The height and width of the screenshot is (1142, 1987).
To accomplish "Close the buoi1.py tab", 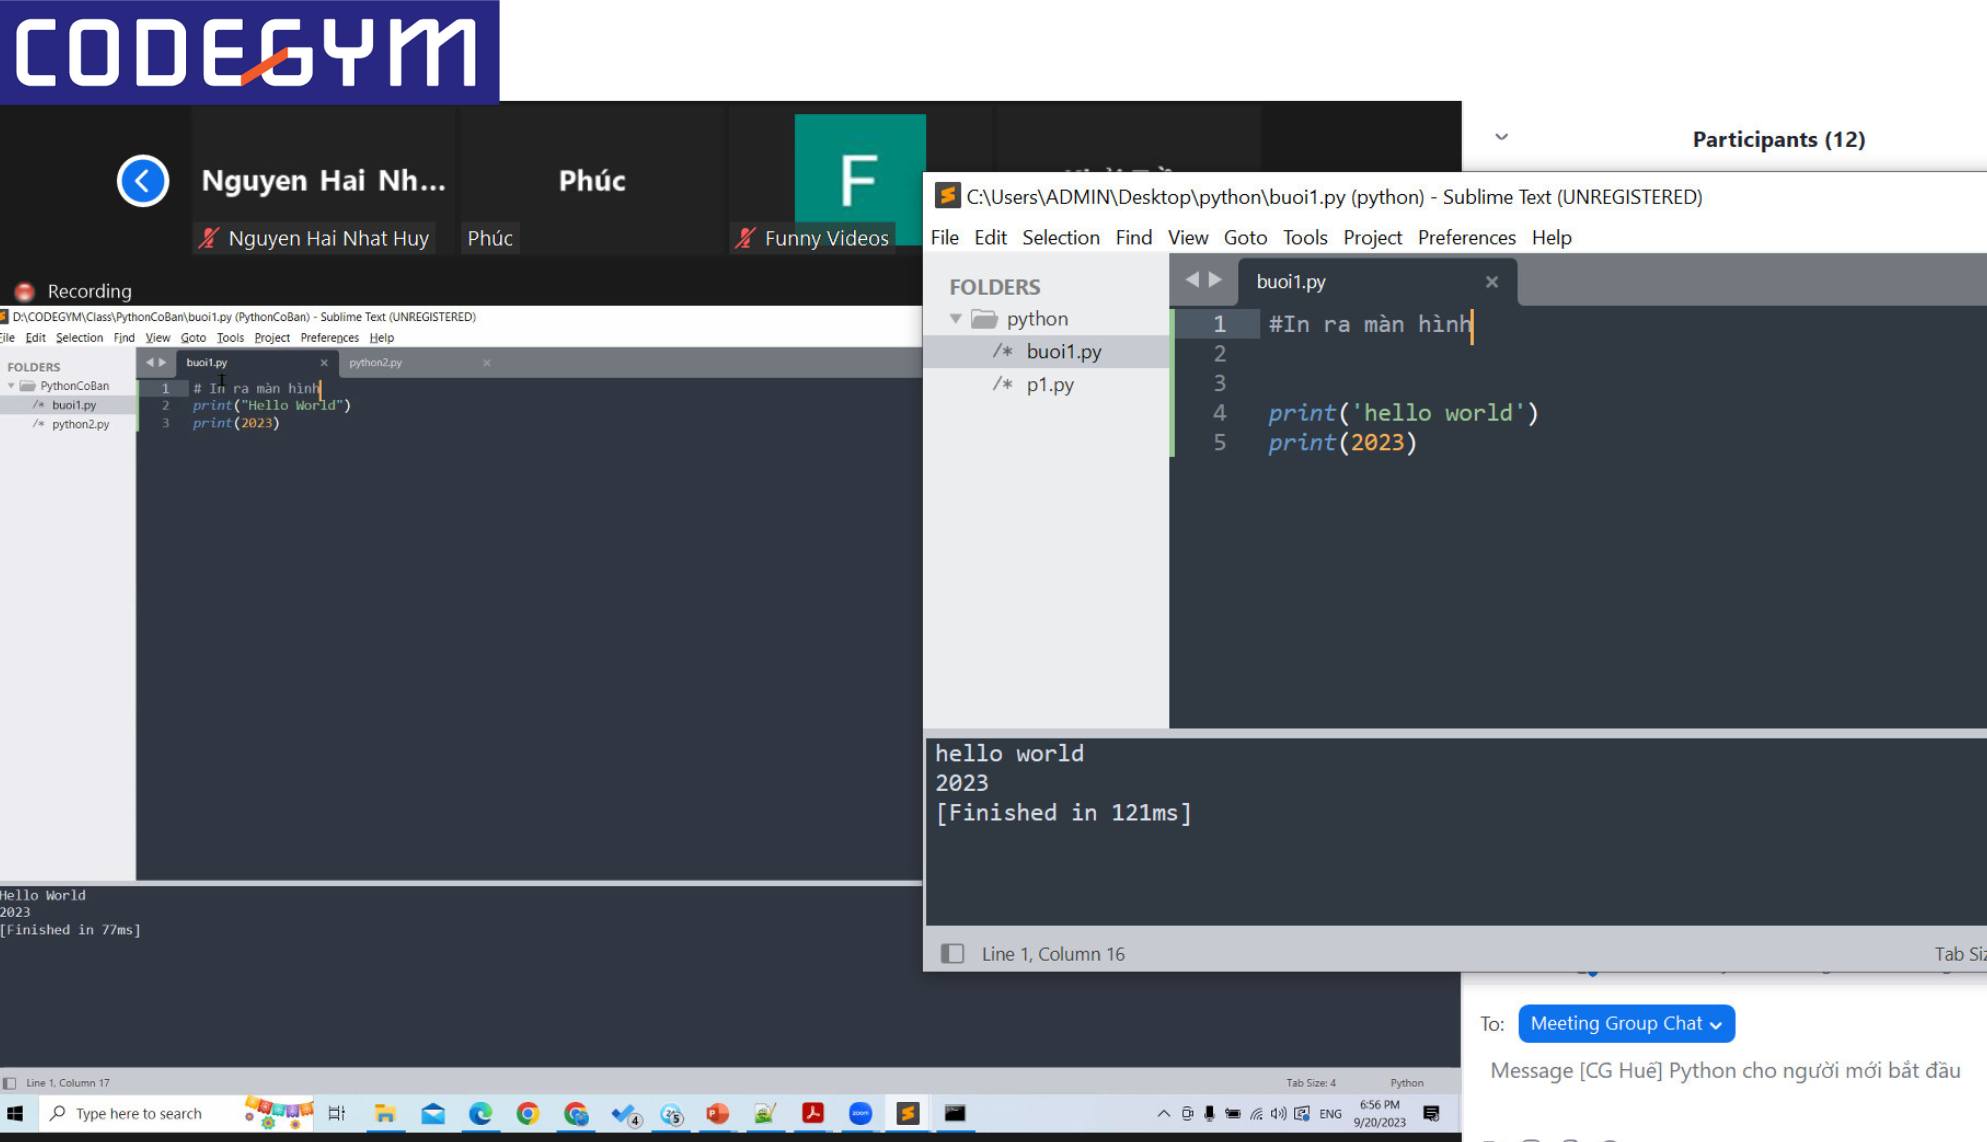I will click(1491, 282).
